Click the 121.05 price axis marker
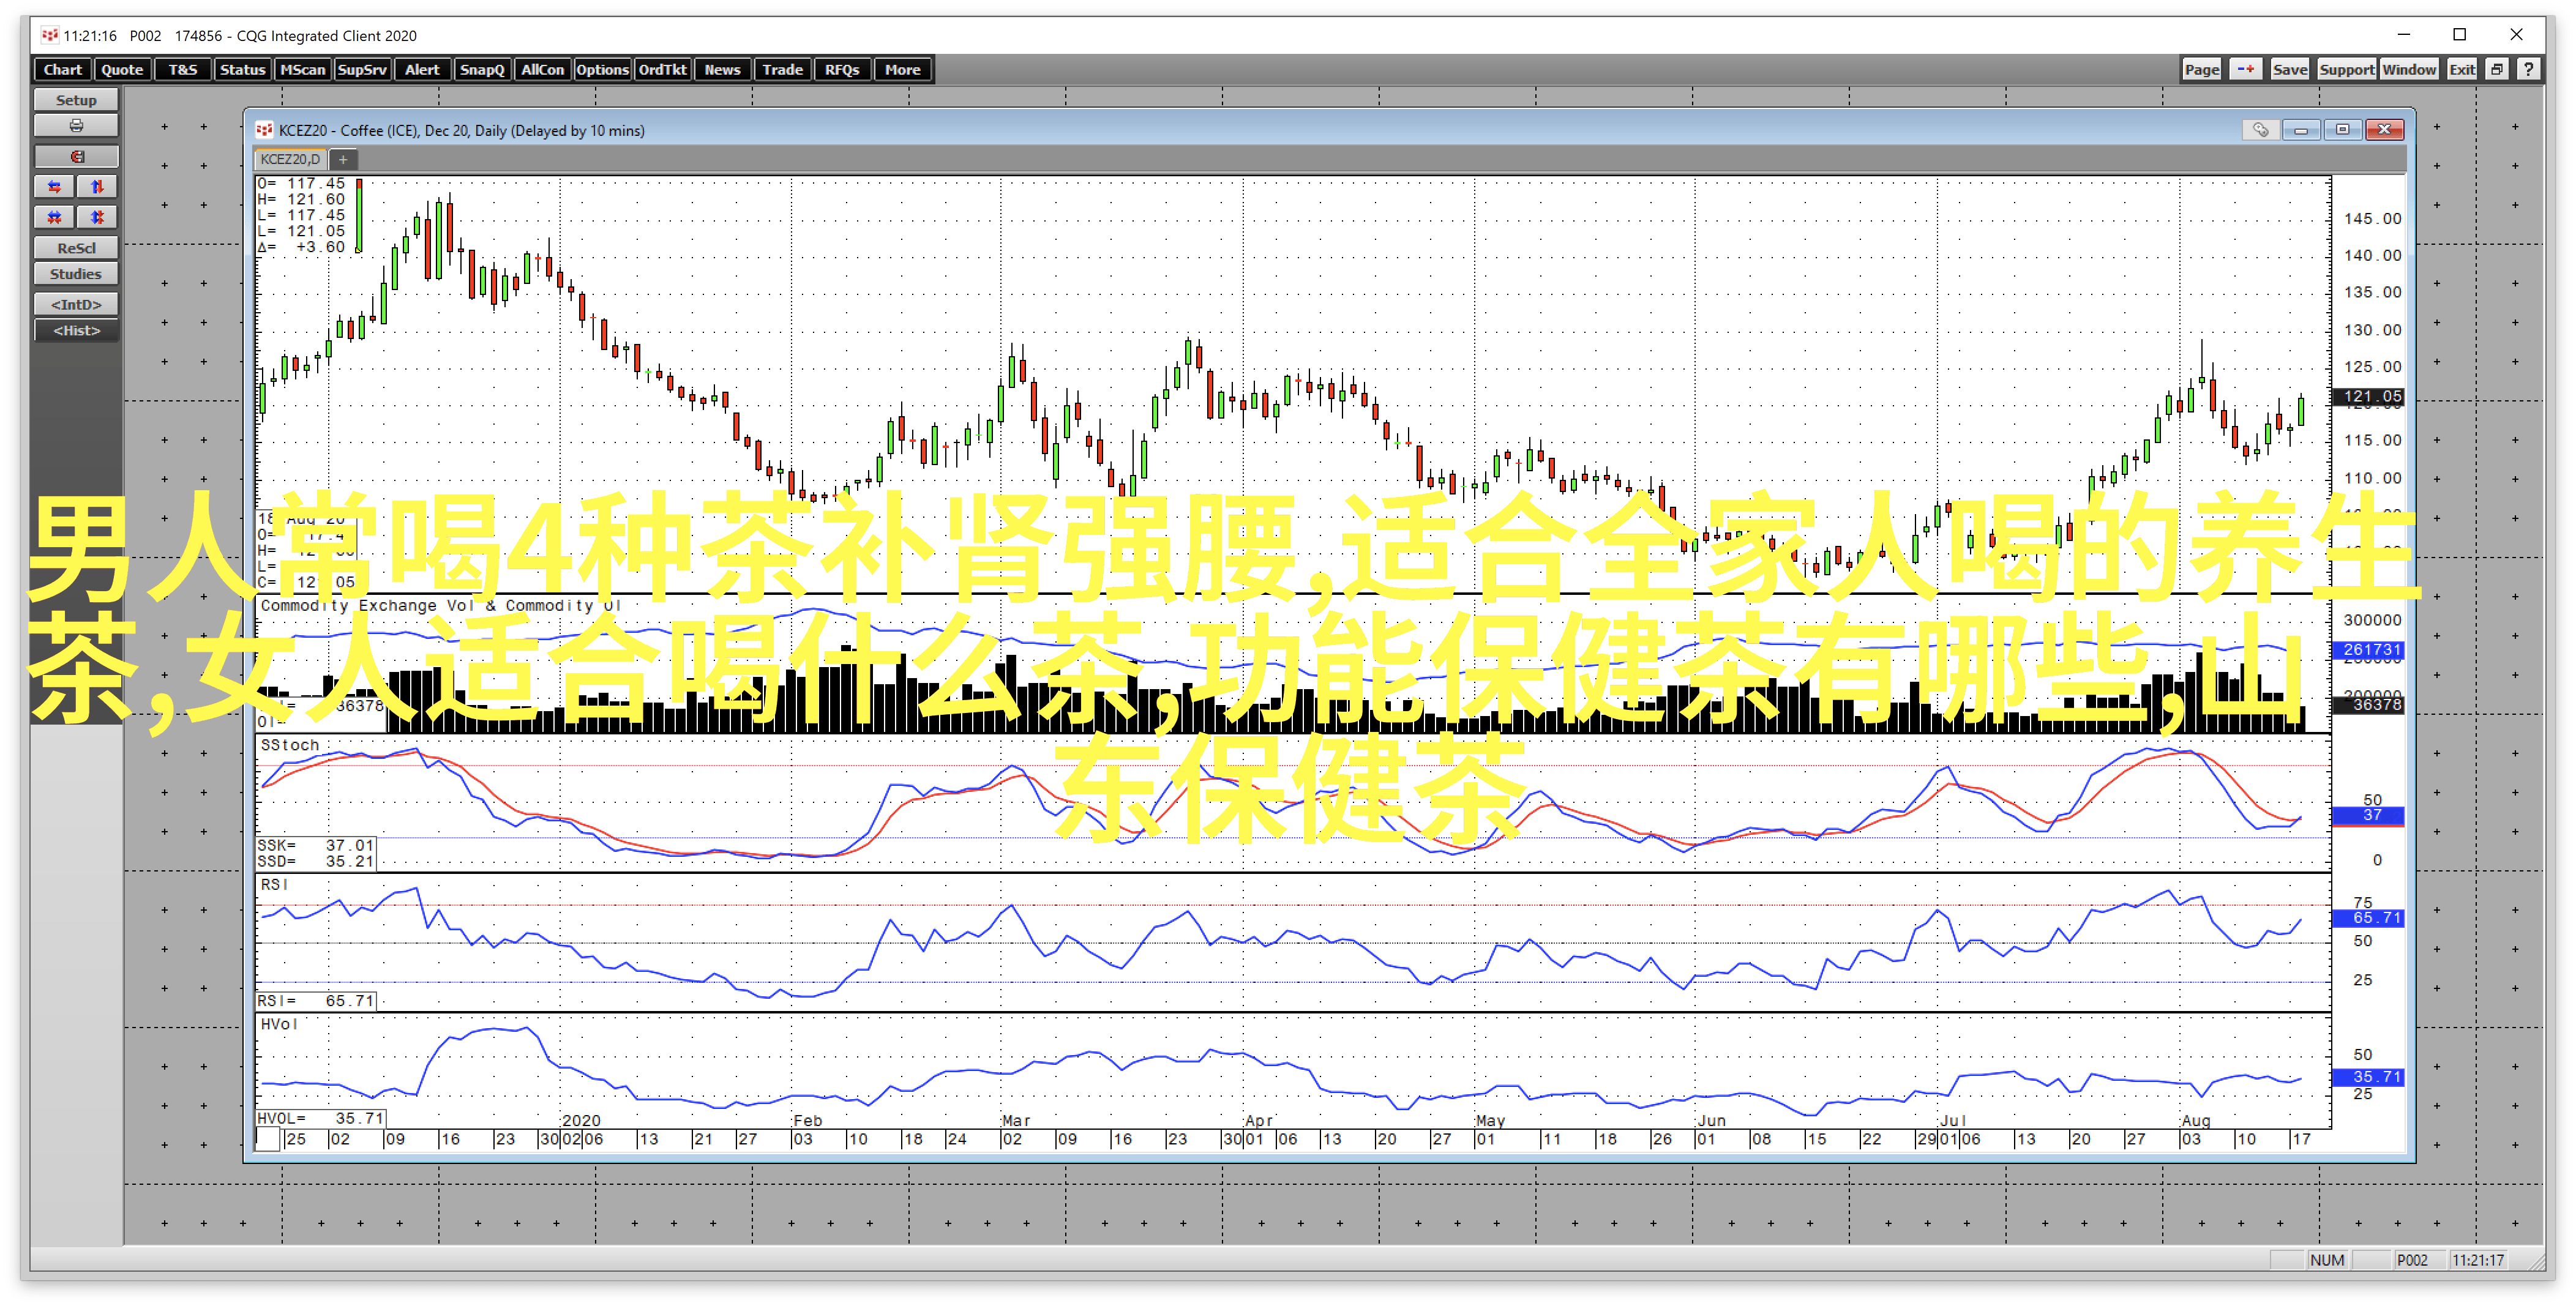 (x=2370, y=396)
